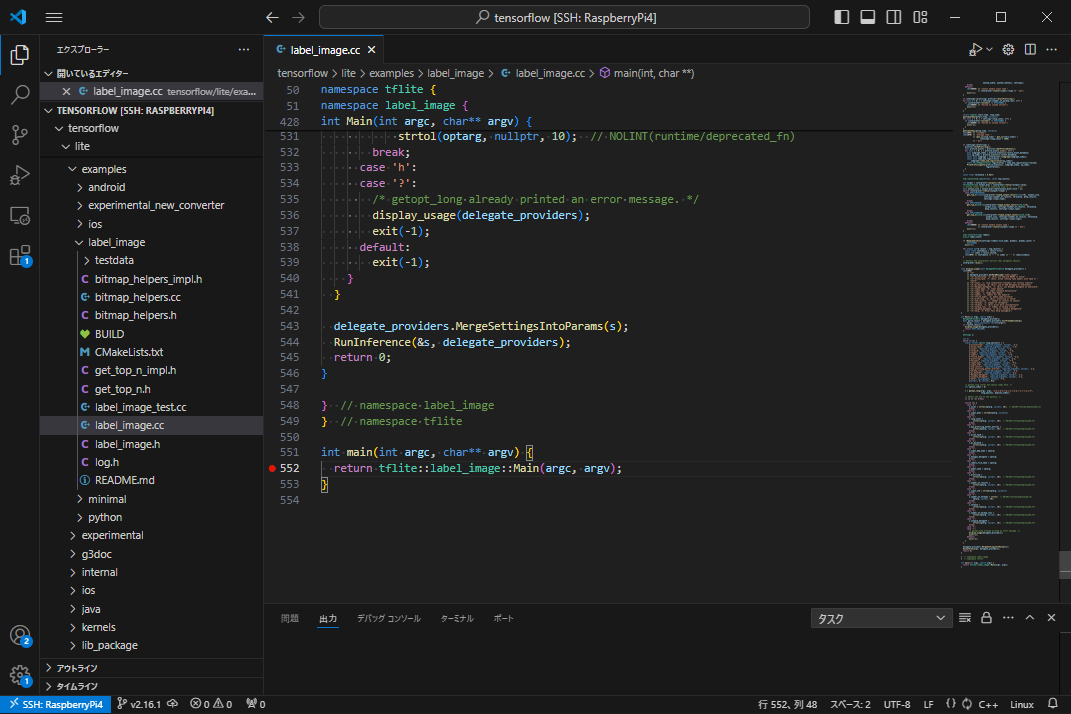Toggle secondary sidebar layout icon

(893, 18)
